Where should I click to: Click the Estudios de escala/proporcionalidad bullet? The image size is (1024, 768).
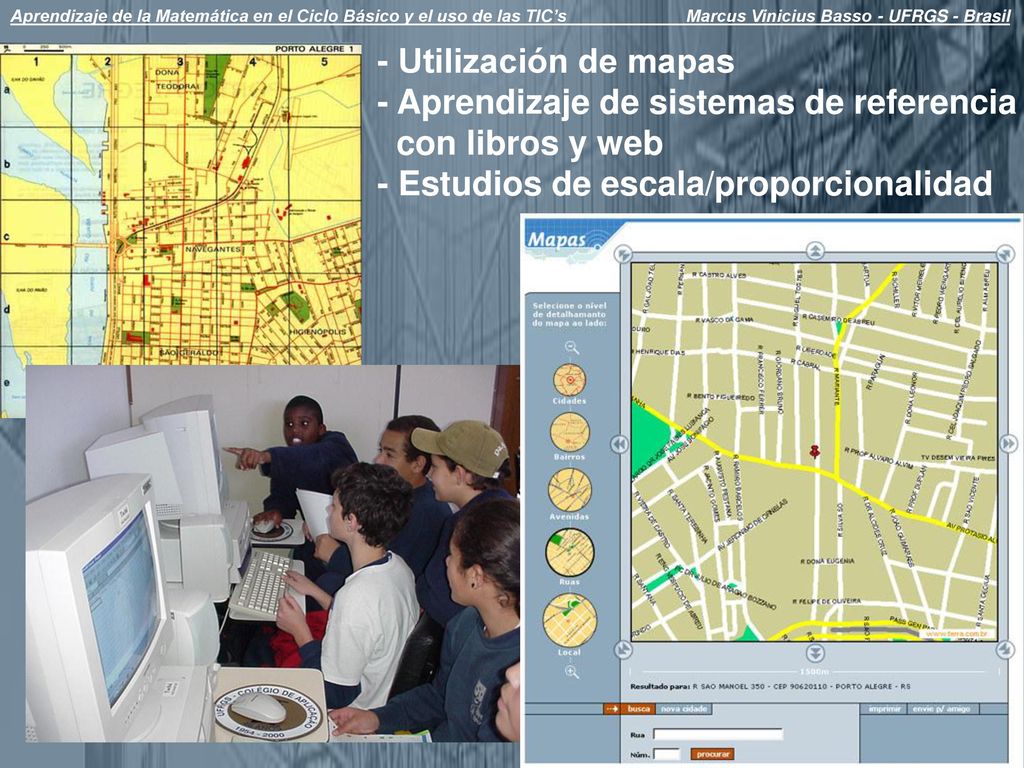[685, 183]
